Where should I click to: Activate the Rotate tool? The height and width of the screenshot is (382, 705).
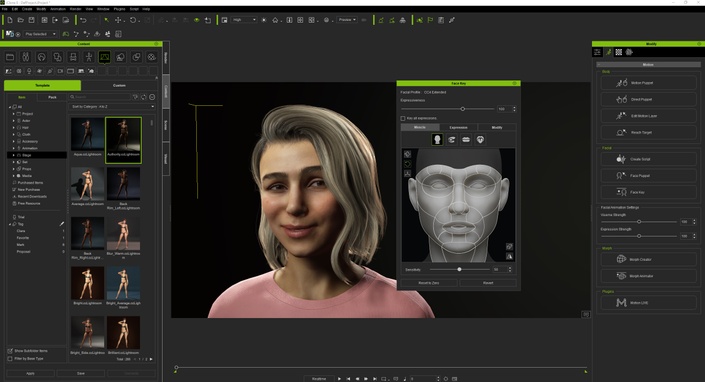(133, 20)
